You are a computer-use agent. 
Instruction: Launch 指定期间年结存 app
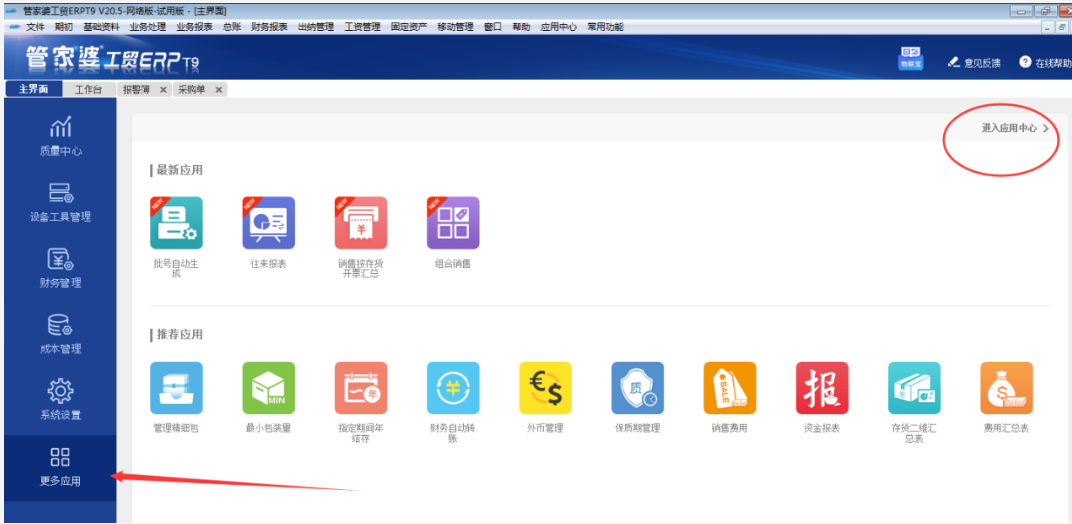(x=361, y=388)
